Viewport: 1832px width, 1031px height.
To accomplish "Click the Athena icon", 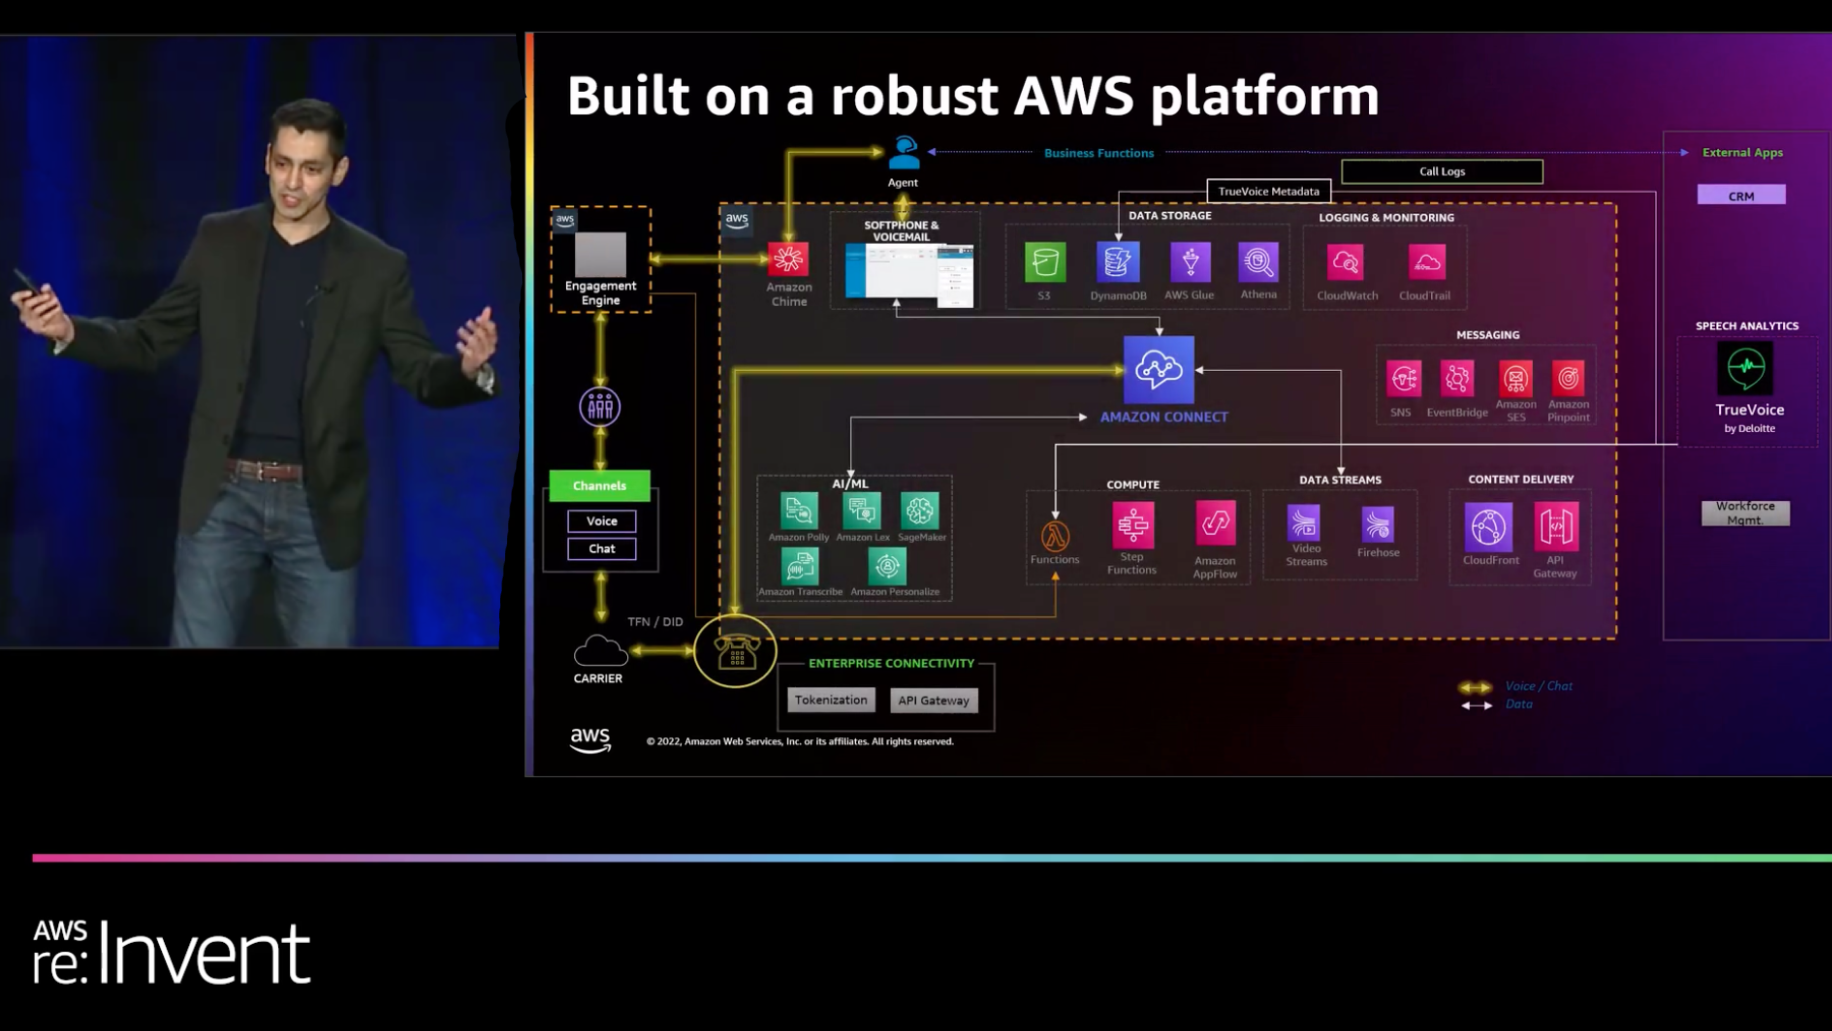I will point(1258,262).
